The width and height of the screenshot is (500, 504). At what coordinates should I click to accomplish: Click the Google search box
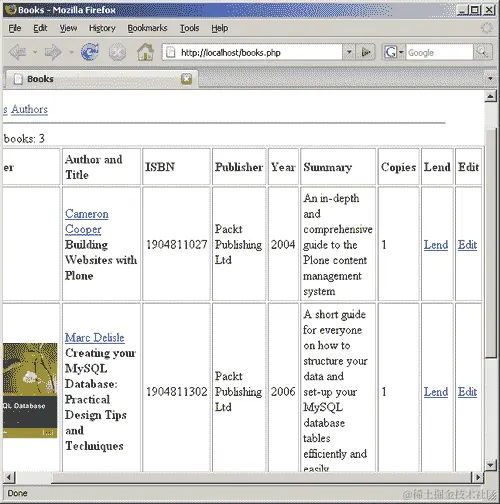tap(439, 52)
